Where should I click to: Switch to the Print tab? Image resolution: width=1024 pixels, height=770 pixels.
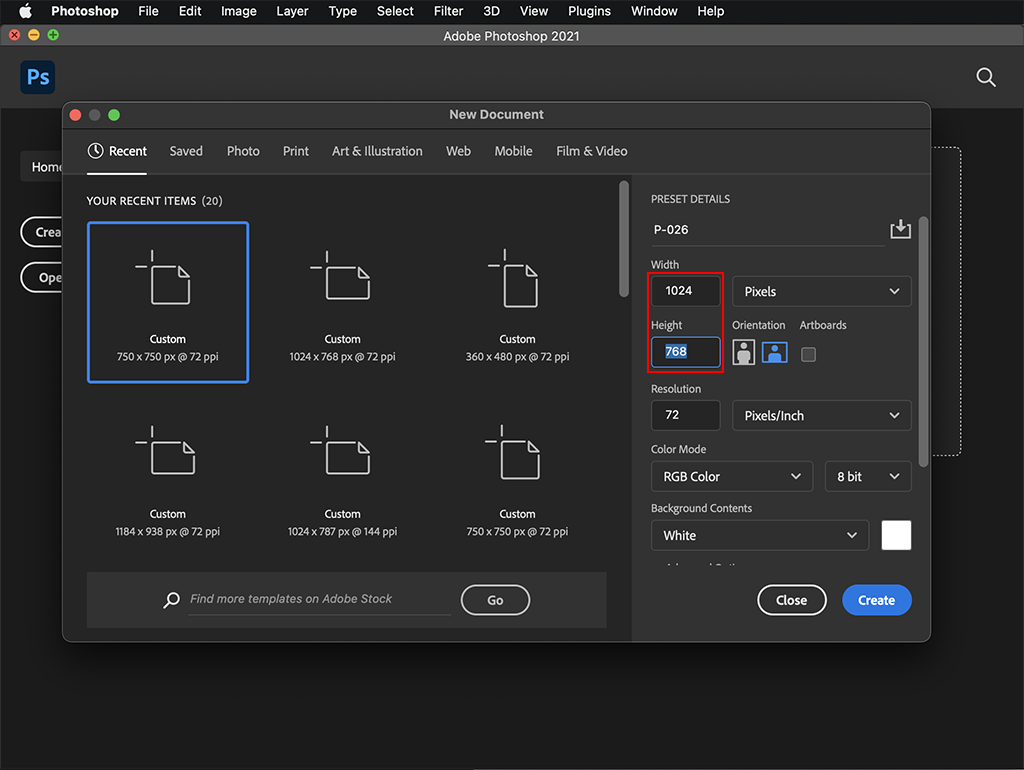296,151
